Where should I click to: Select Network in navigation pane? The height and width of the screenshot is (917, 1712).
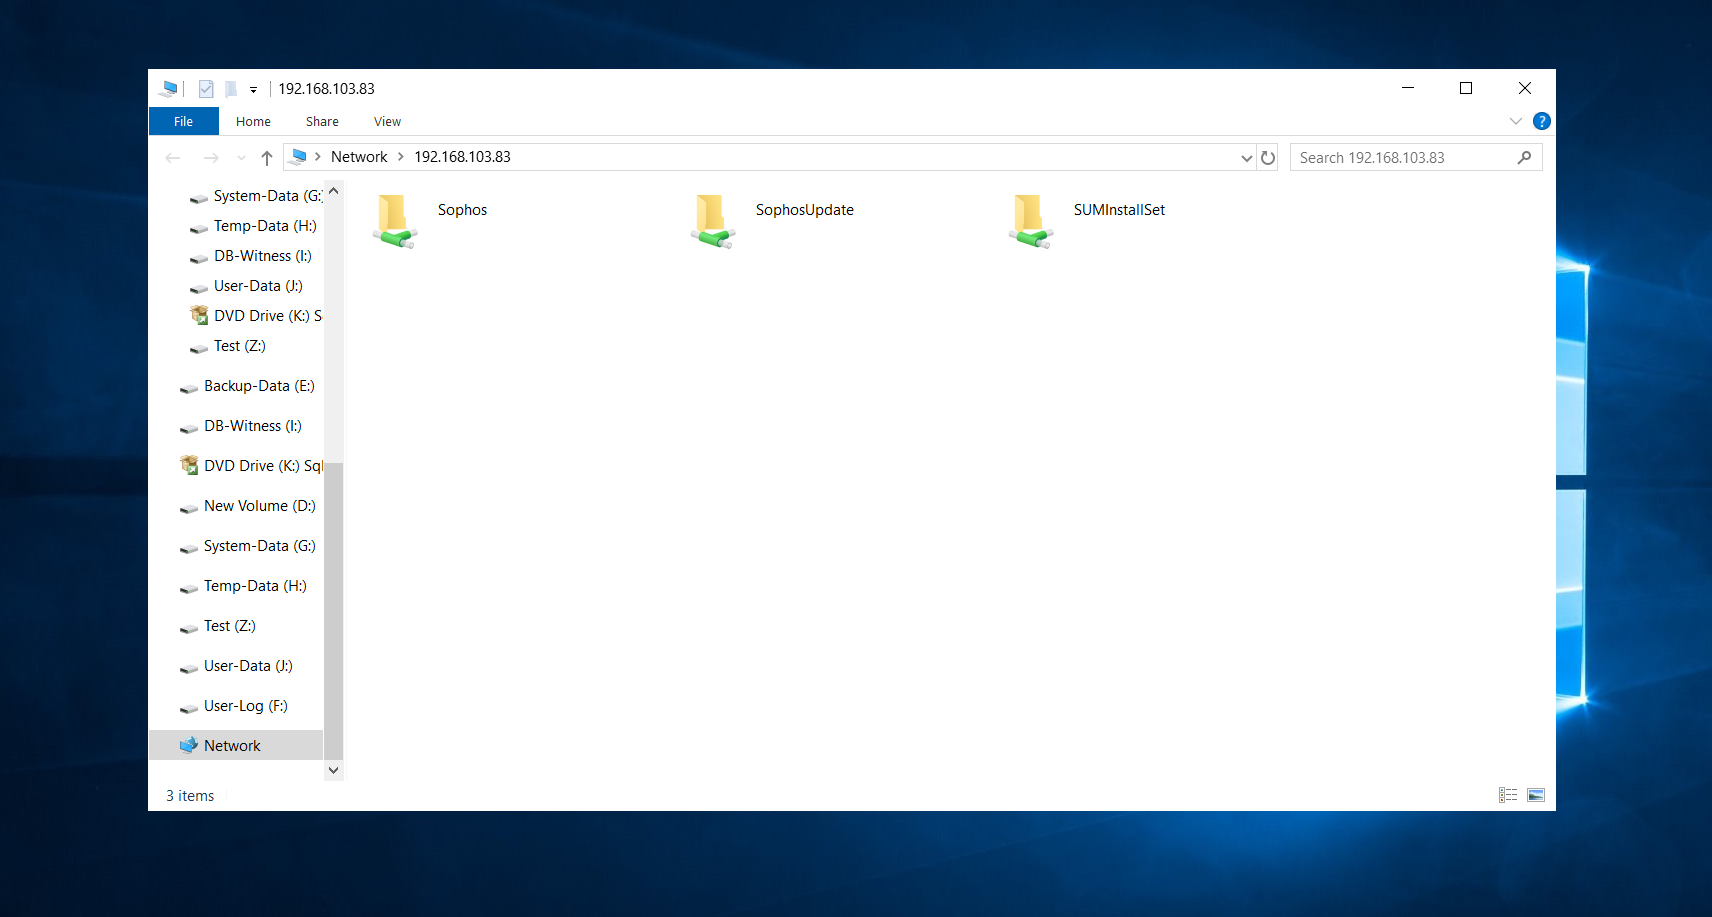coord(236,745)
